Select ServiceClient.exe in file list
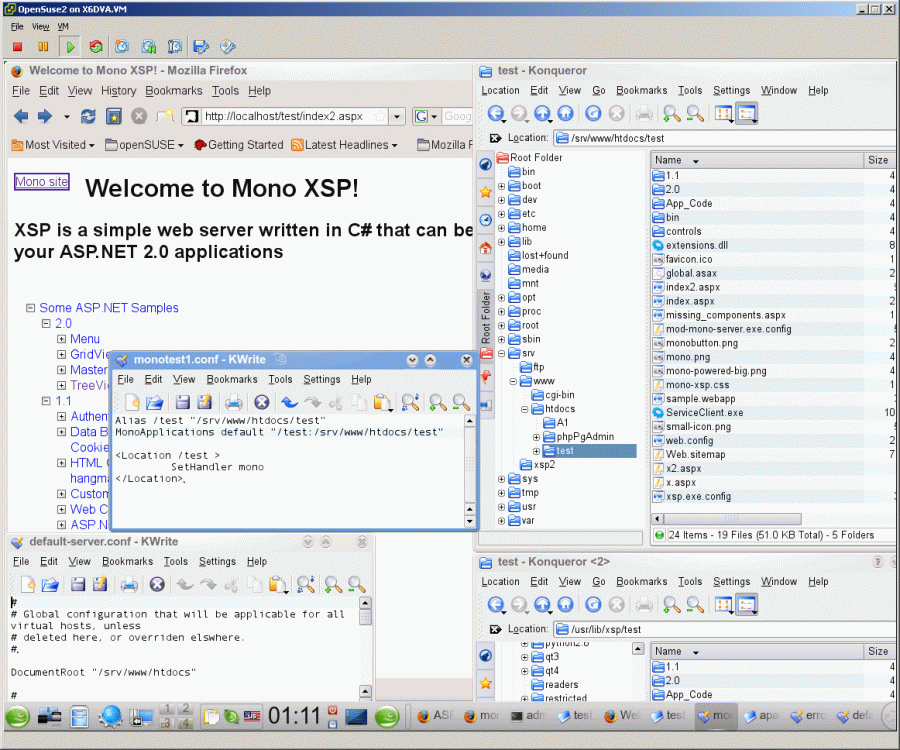This screenshot has width=900, height=750. coord(704,413)
